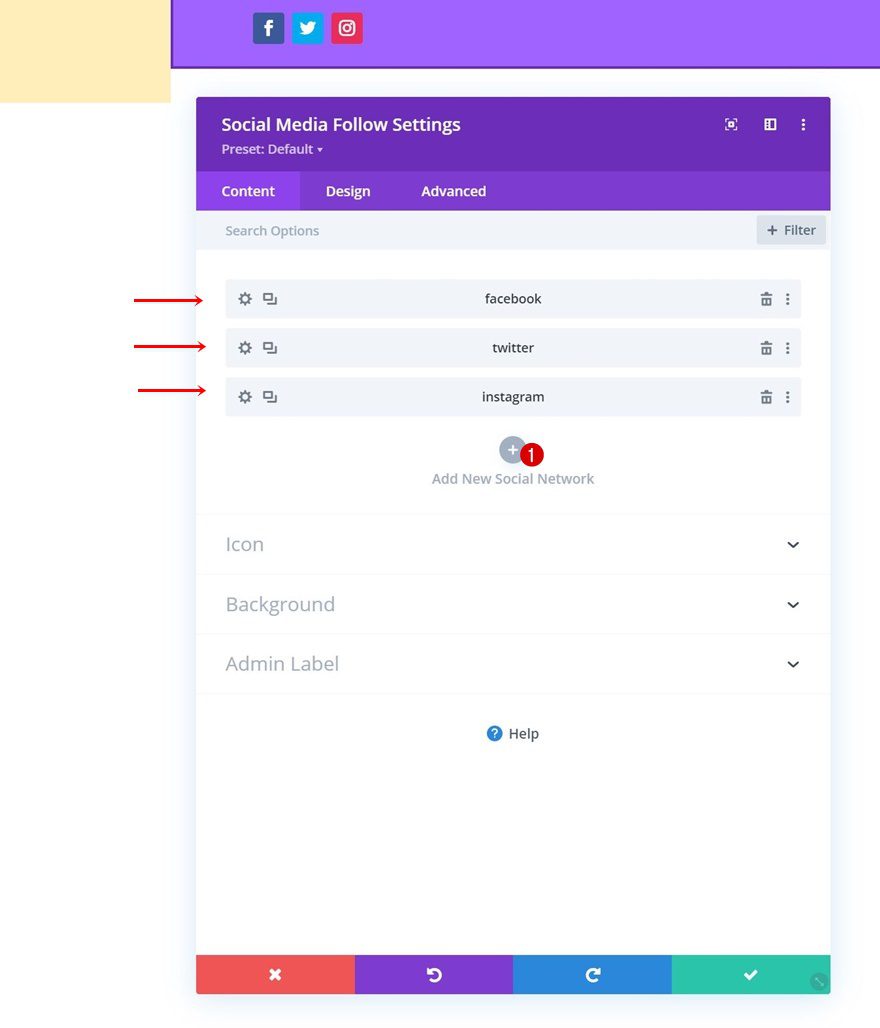Open twitter item settings gear
The width and height of the screenshot is (880, 1028).
click(x=245, y=347)
